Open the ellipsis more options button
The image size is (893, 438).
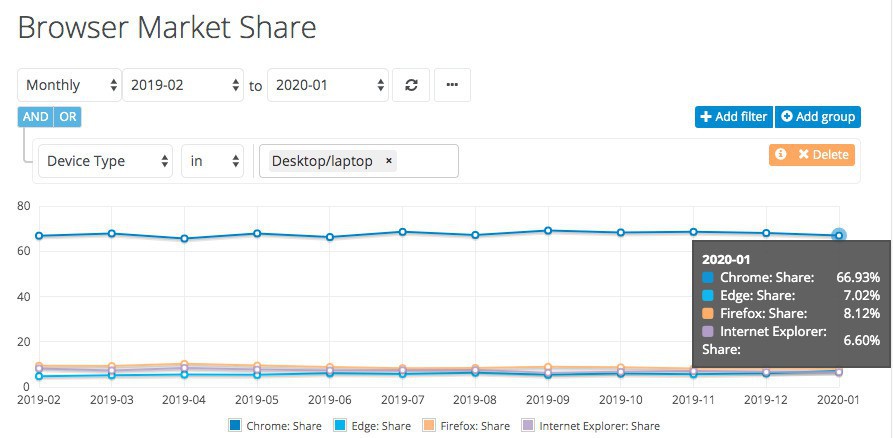coord(452,86)
